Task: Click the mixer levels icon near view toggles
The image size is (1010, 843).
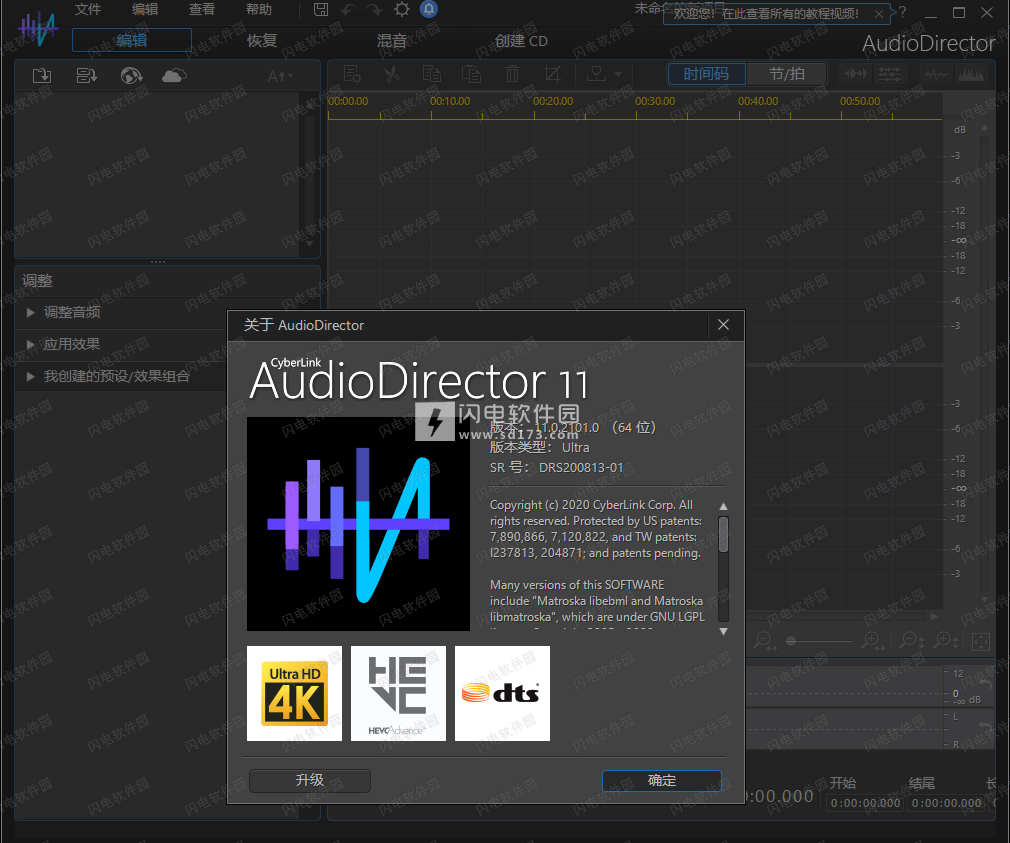Action: (890, 74)
